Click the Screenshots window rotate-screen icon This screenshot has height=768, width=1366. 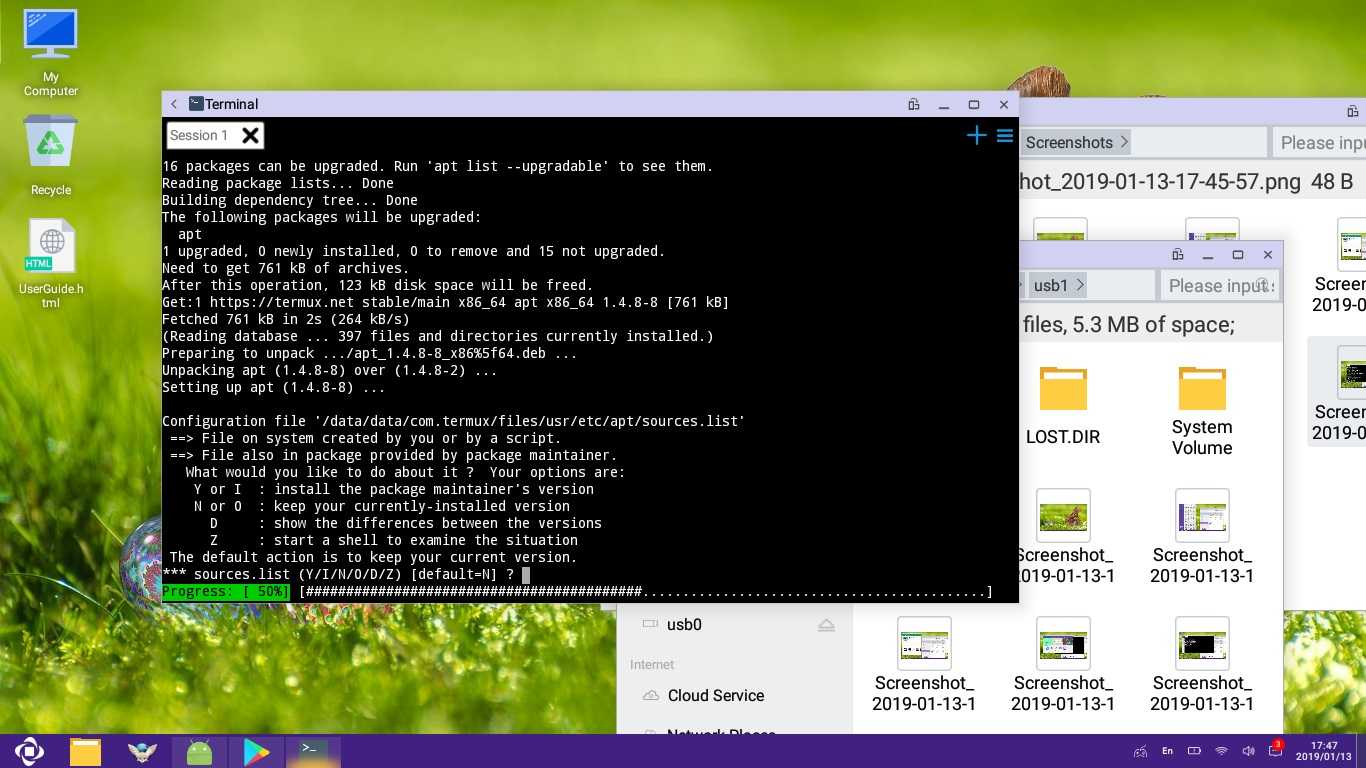coord(1352,111)
